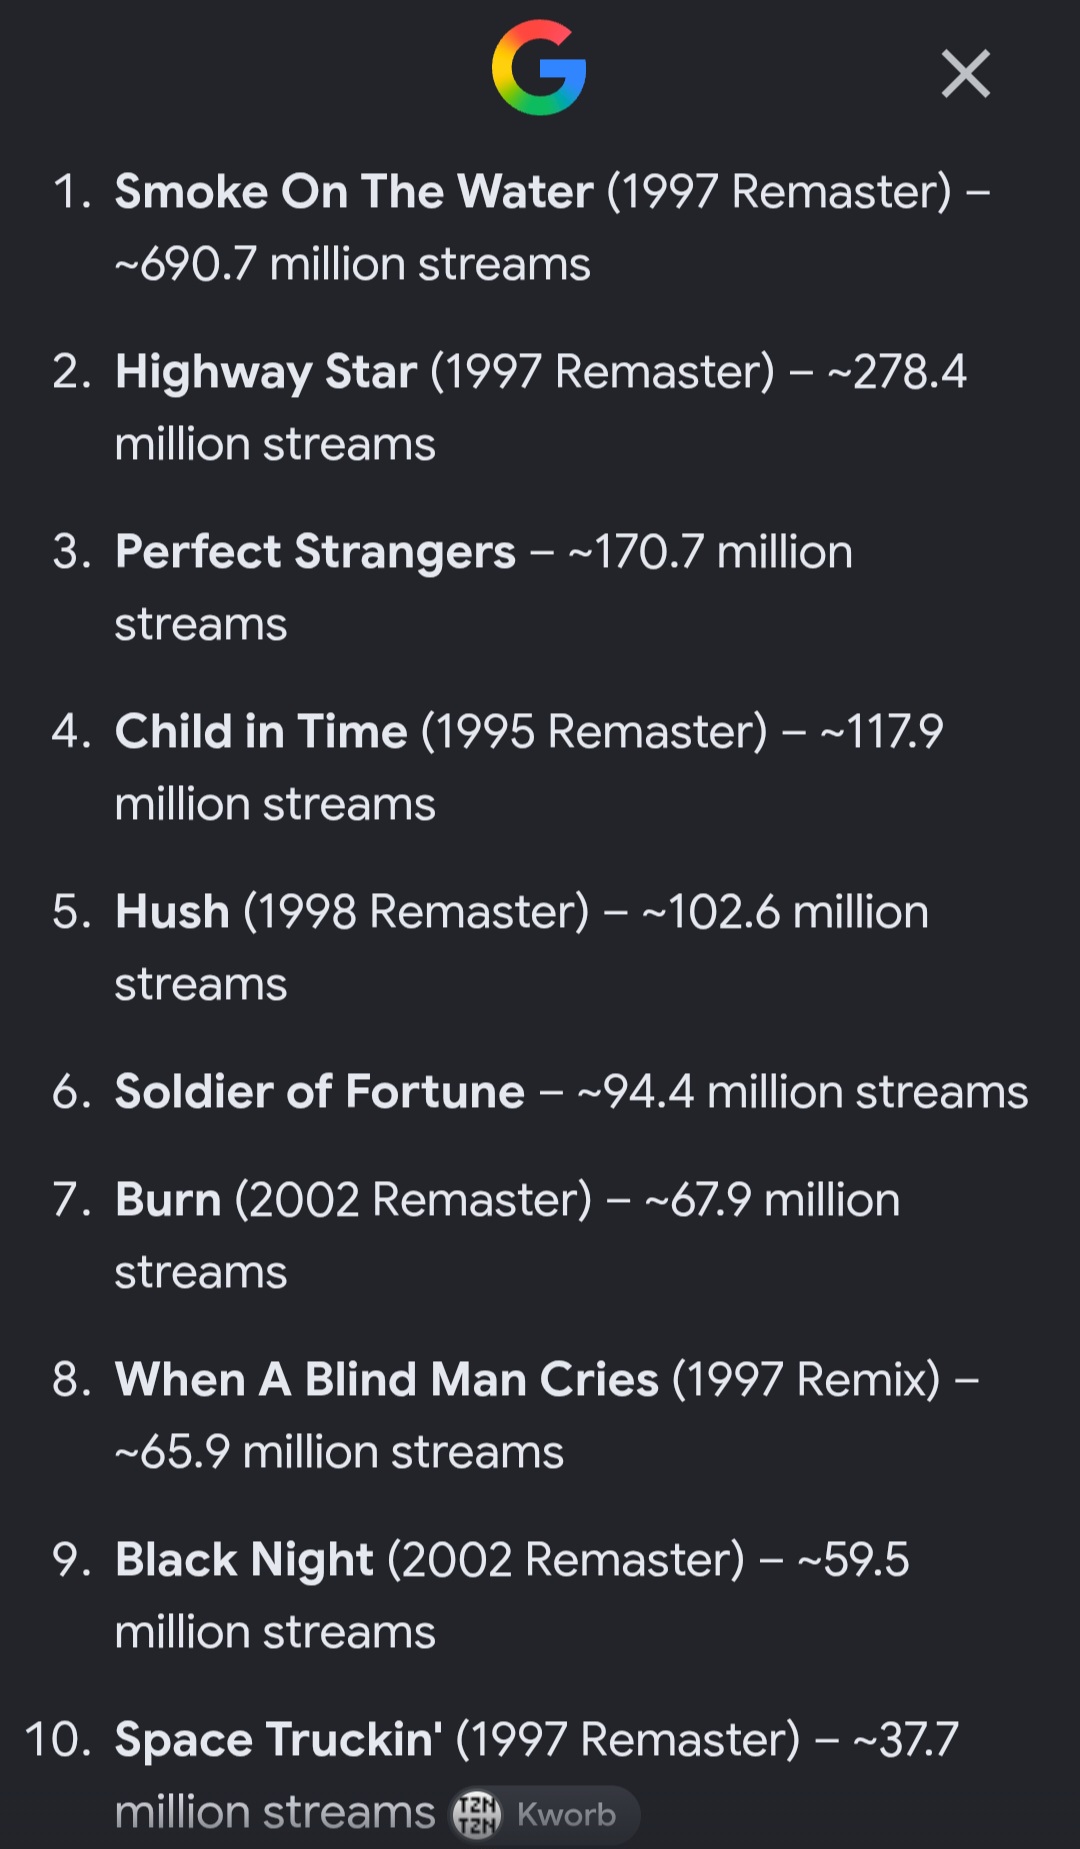This screenshot has height=1849, width=1080.
Task: Close the overlay with the X icon
Action: pos(966,74)
